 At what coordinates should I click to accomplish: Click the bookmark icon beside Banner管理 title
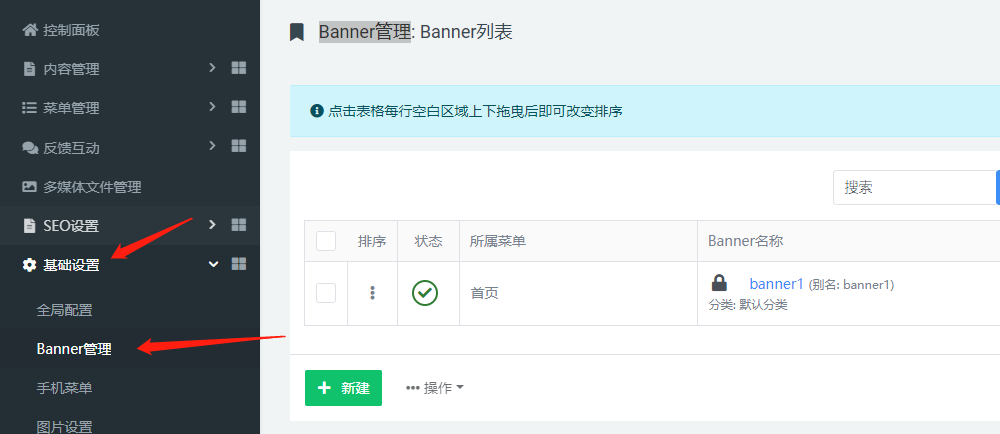pyautogui.click(x=296, y=32)
